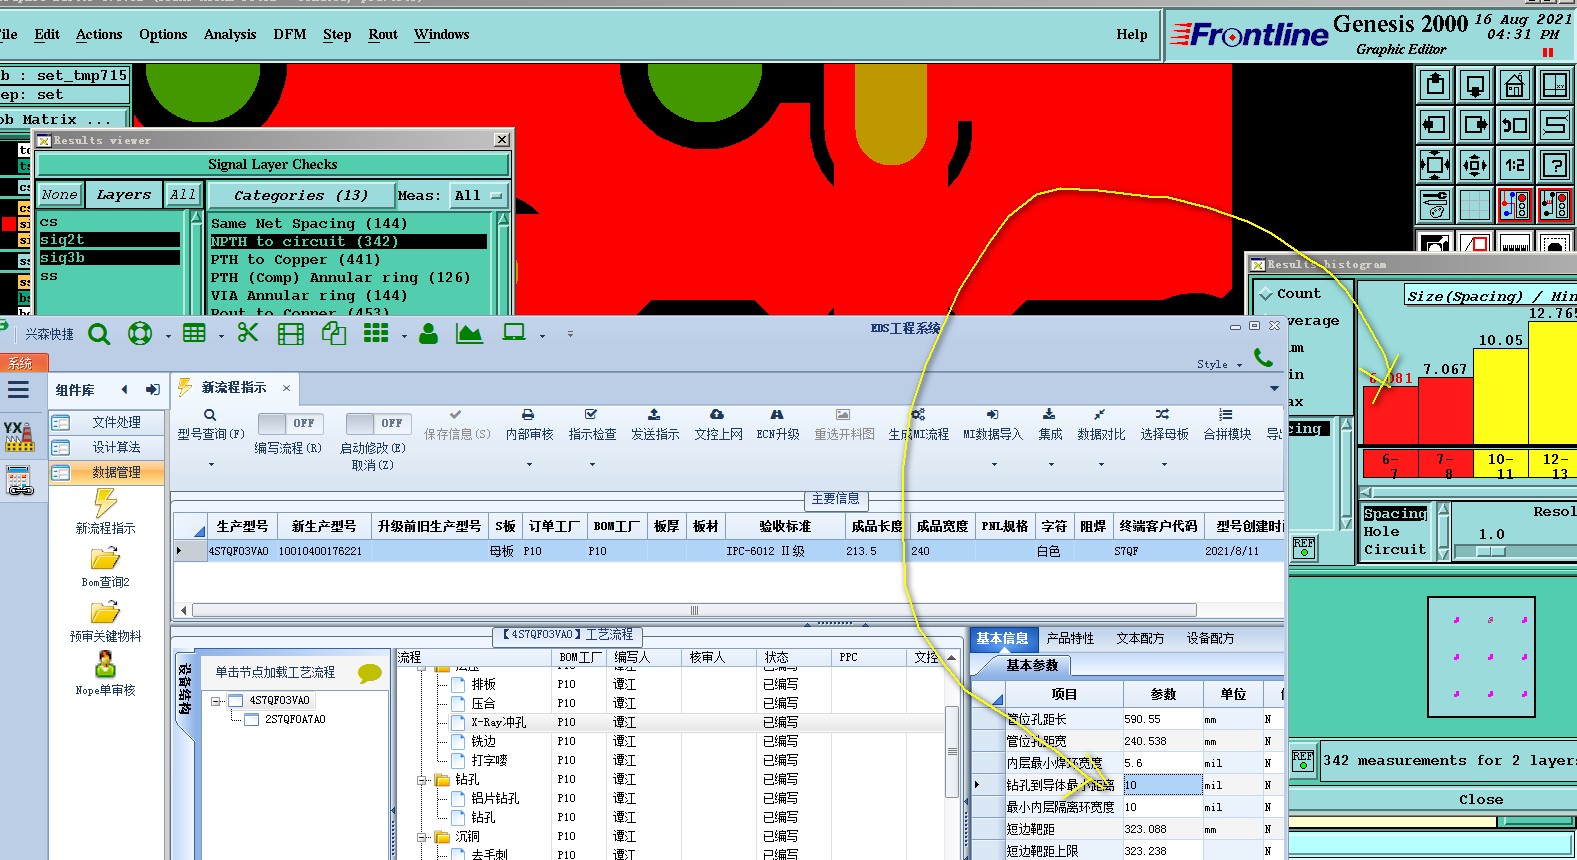Switch to the 设备配方 tab
Viewport: 1577px width, 860px height.
click(x=1210, y=638)
